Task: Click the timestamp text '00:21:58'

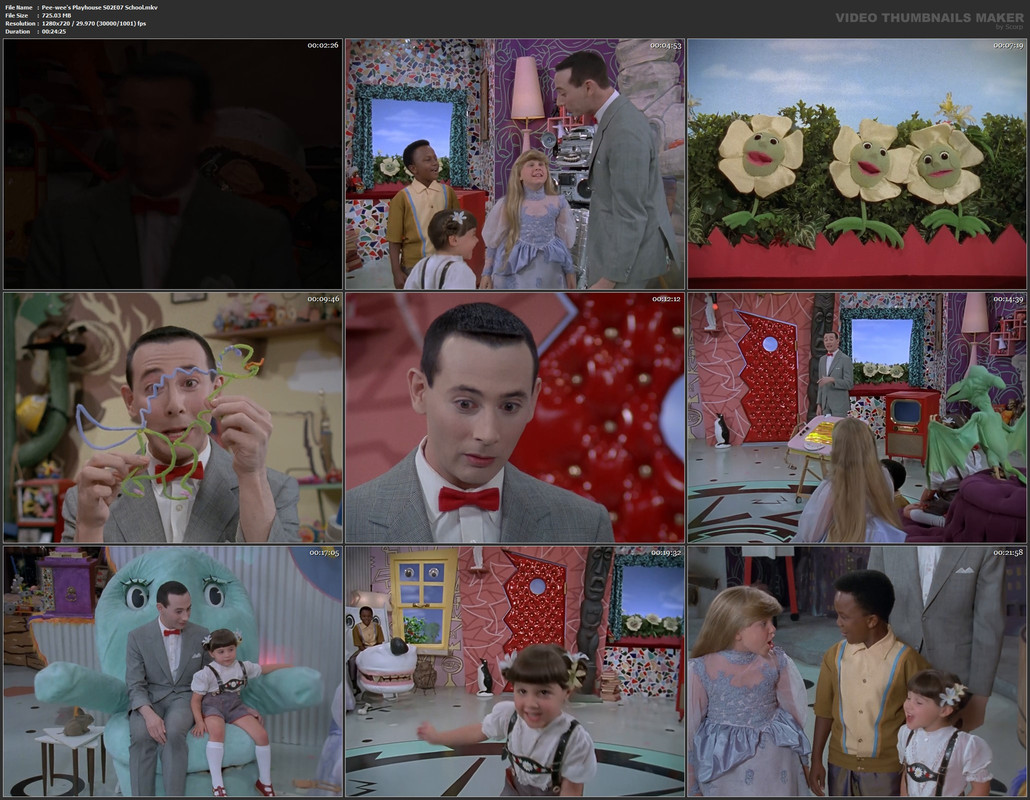Action: coord(1008,552)
